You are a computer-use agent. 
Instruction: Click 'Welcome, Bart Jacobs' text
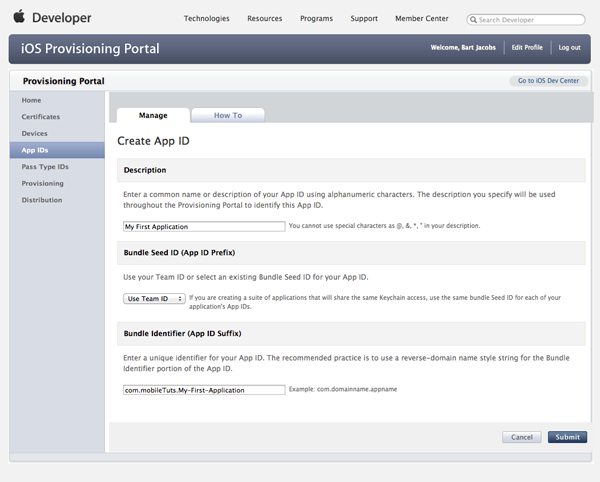(463, 47)
